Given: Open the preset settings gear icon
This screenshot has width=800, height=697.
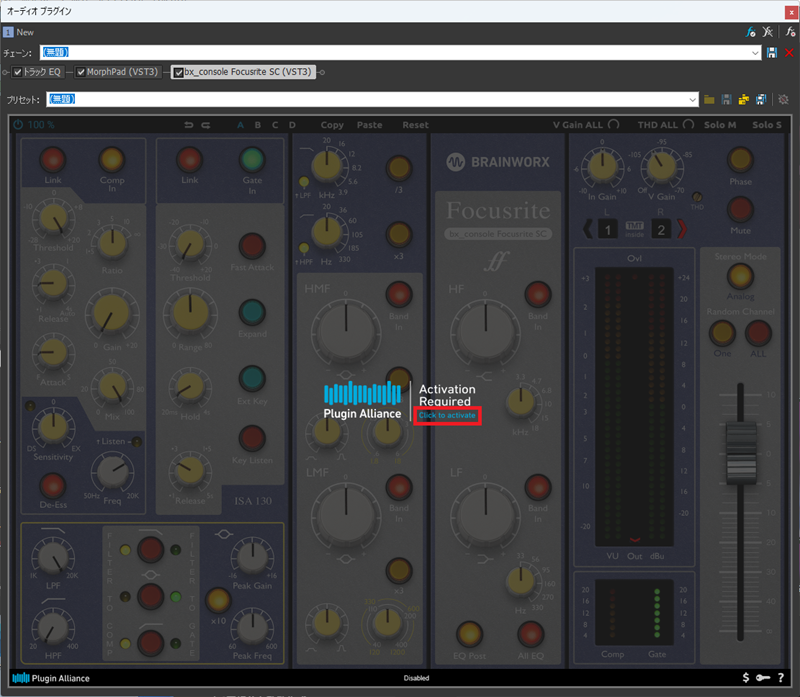Looking at the screenshot, I should click(x=783, y=99).
